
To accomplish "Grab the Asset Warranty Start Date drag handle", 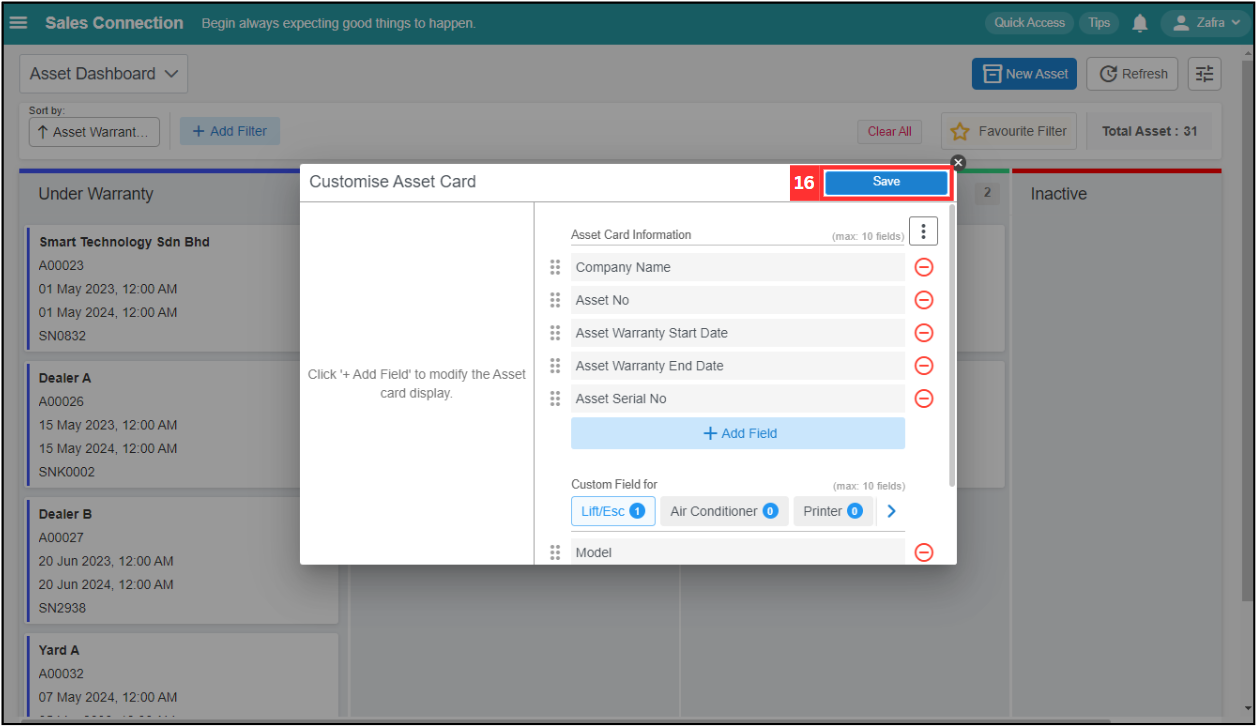I will tap(555, 333).
